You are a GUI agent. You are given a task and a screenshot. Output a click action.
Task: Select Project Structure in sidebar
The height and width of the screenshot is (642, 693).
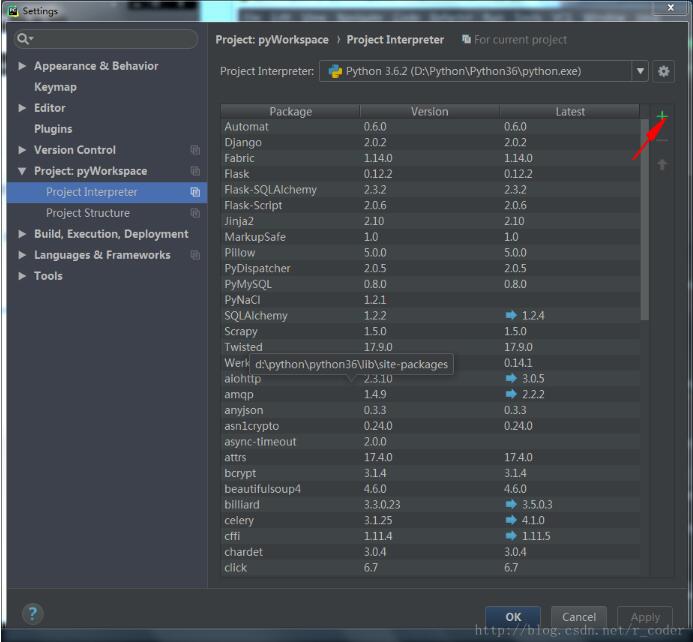pos(88,213)
